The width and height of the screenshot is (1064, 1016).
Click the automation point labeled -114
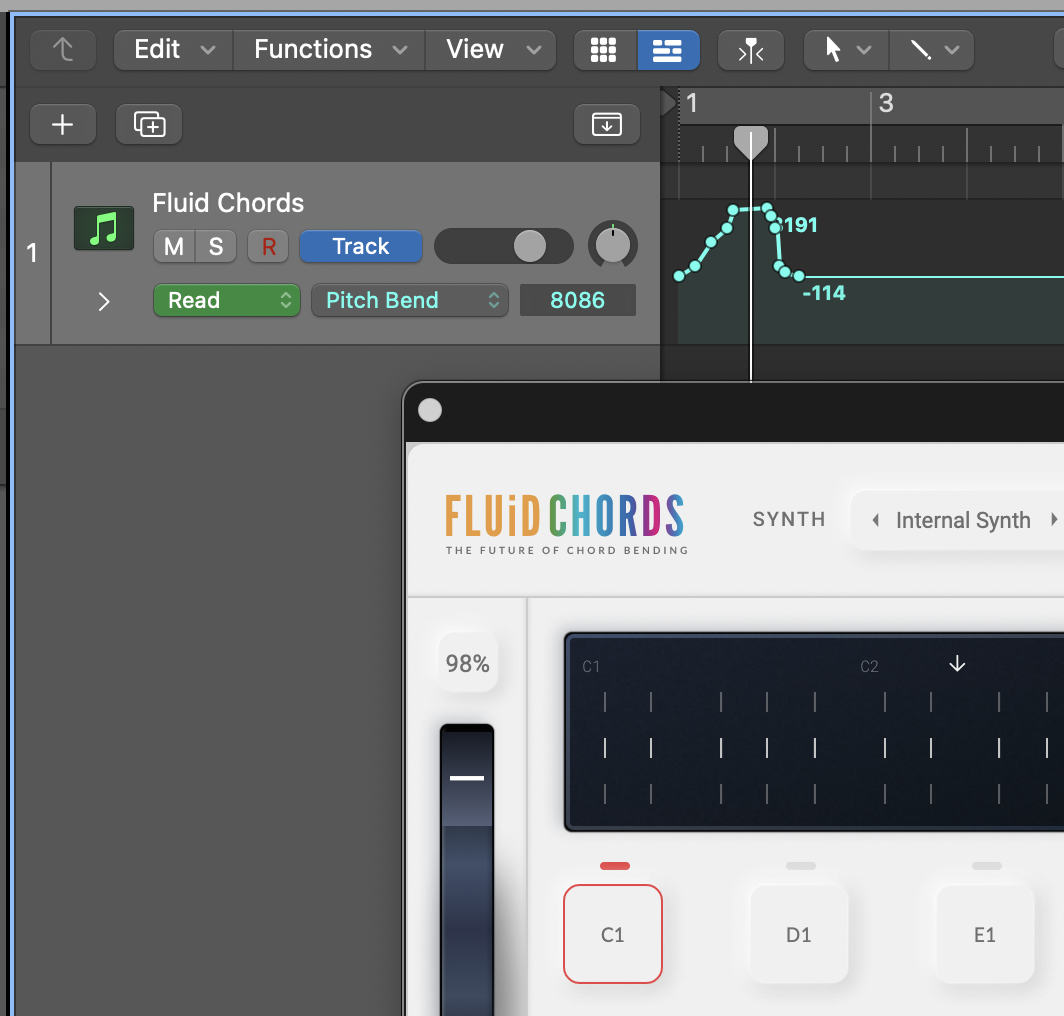pos(799,276)
